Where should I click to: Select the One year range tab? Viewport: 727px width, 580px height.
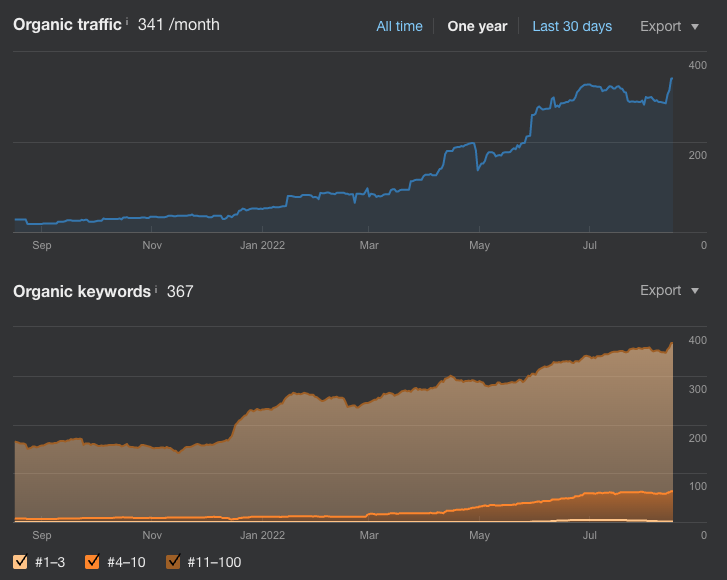click(477, 26)
